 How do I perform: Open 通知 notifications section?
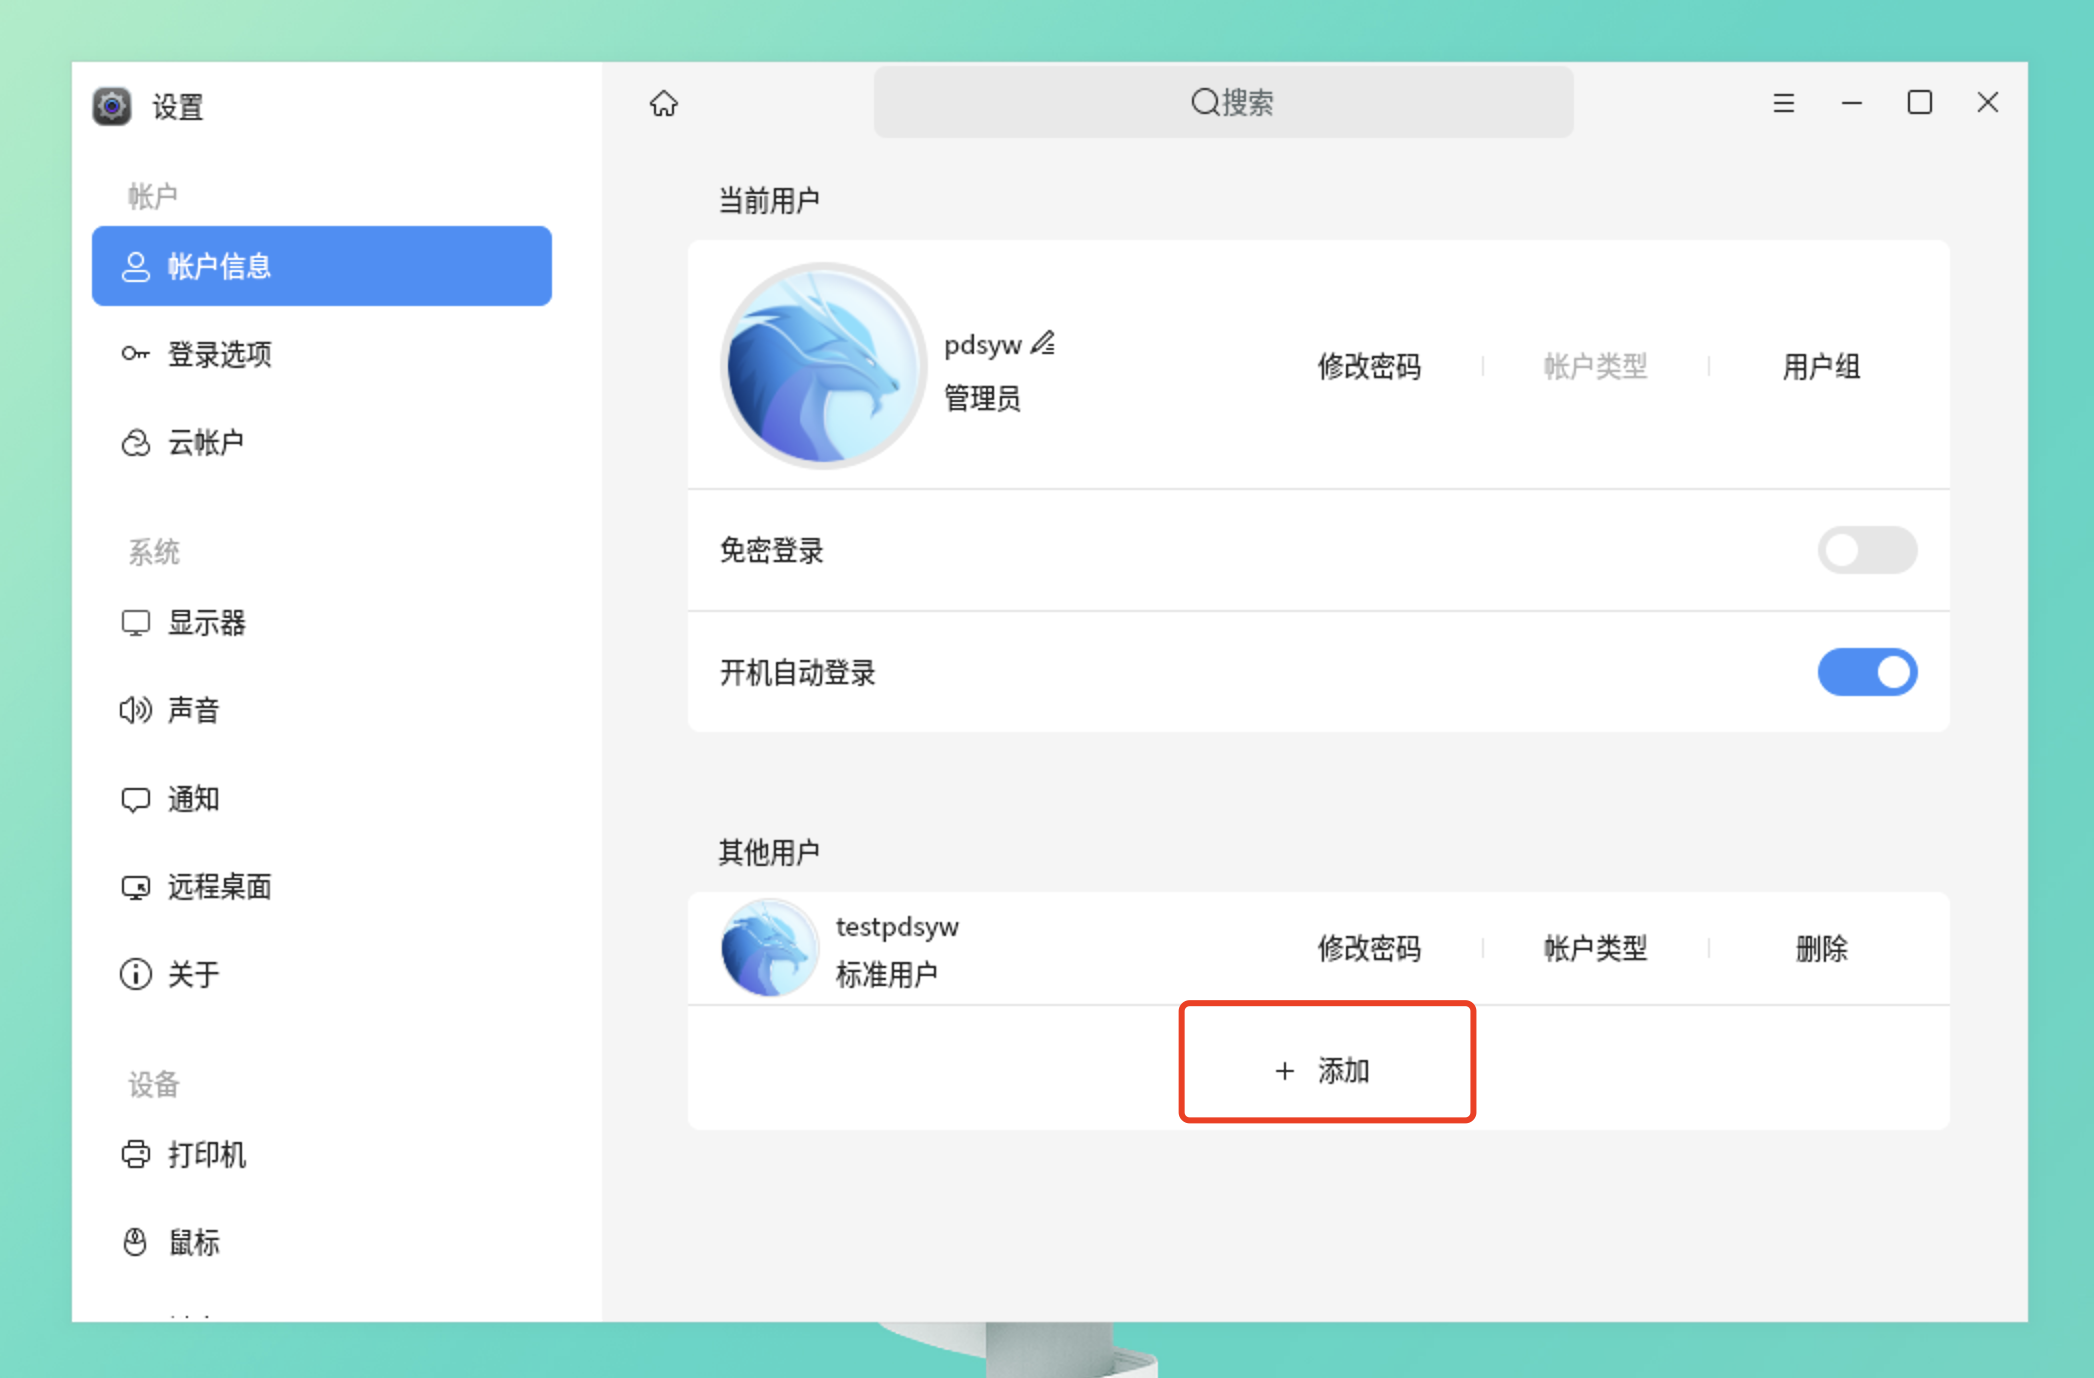tap(193, 799)
